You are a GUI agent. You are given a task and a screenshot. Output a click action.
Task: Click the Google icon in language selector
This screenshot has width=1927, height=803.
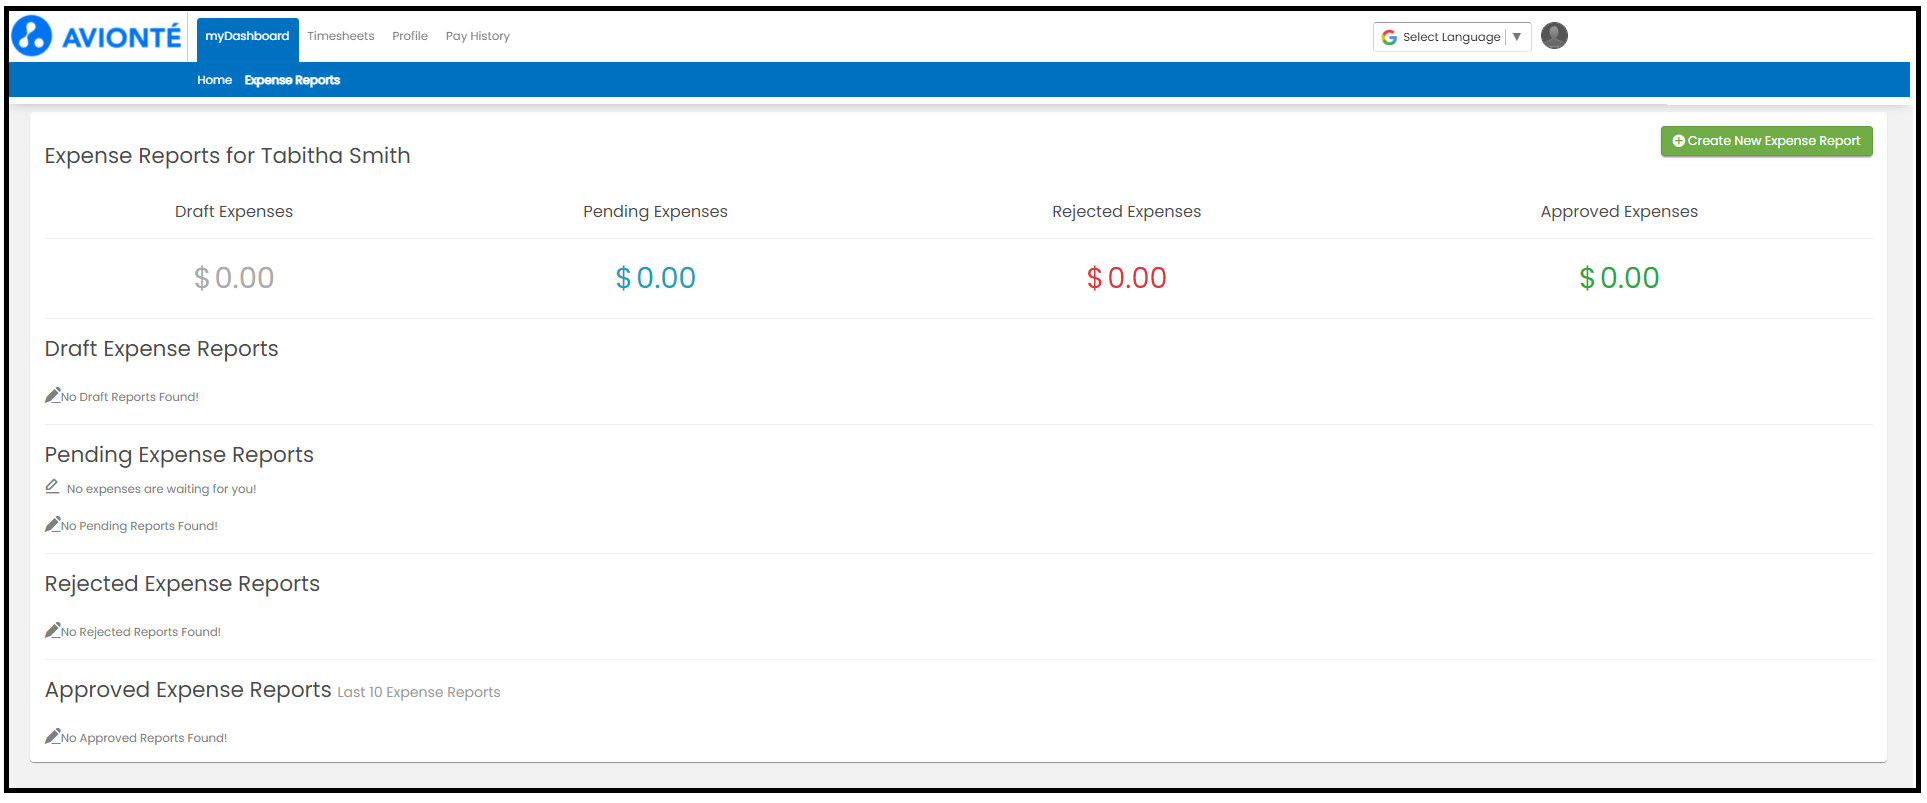[1389, 37]
